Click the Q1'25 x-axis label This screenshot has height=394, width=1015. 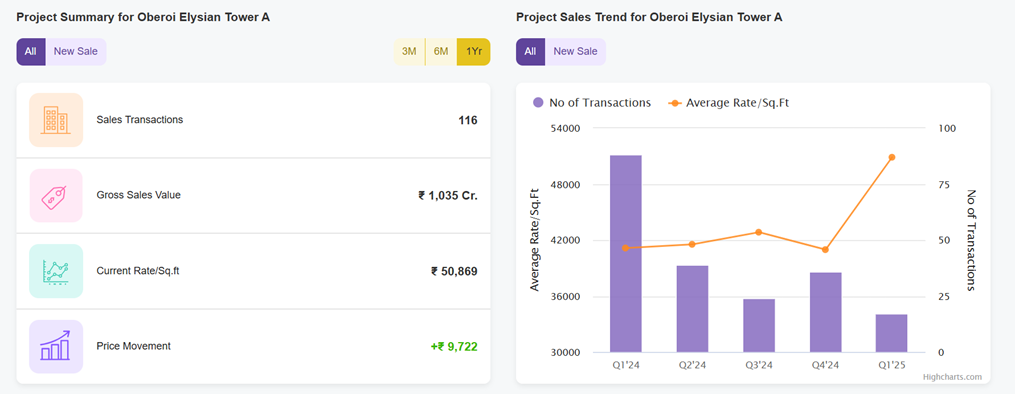pos(891,365)
